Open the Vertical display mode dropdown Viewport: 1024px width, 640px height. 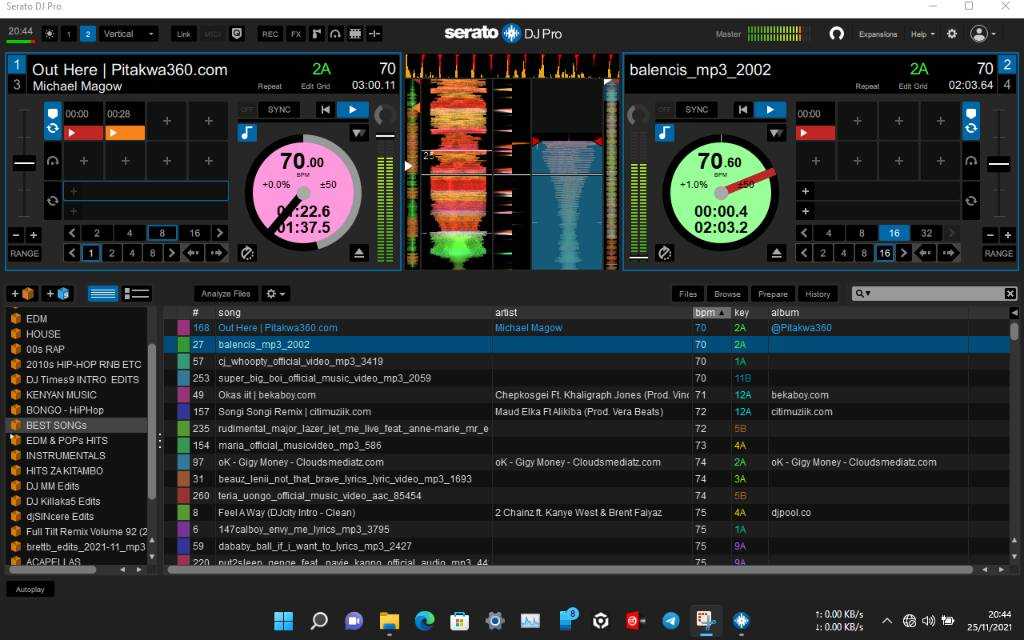129,34
